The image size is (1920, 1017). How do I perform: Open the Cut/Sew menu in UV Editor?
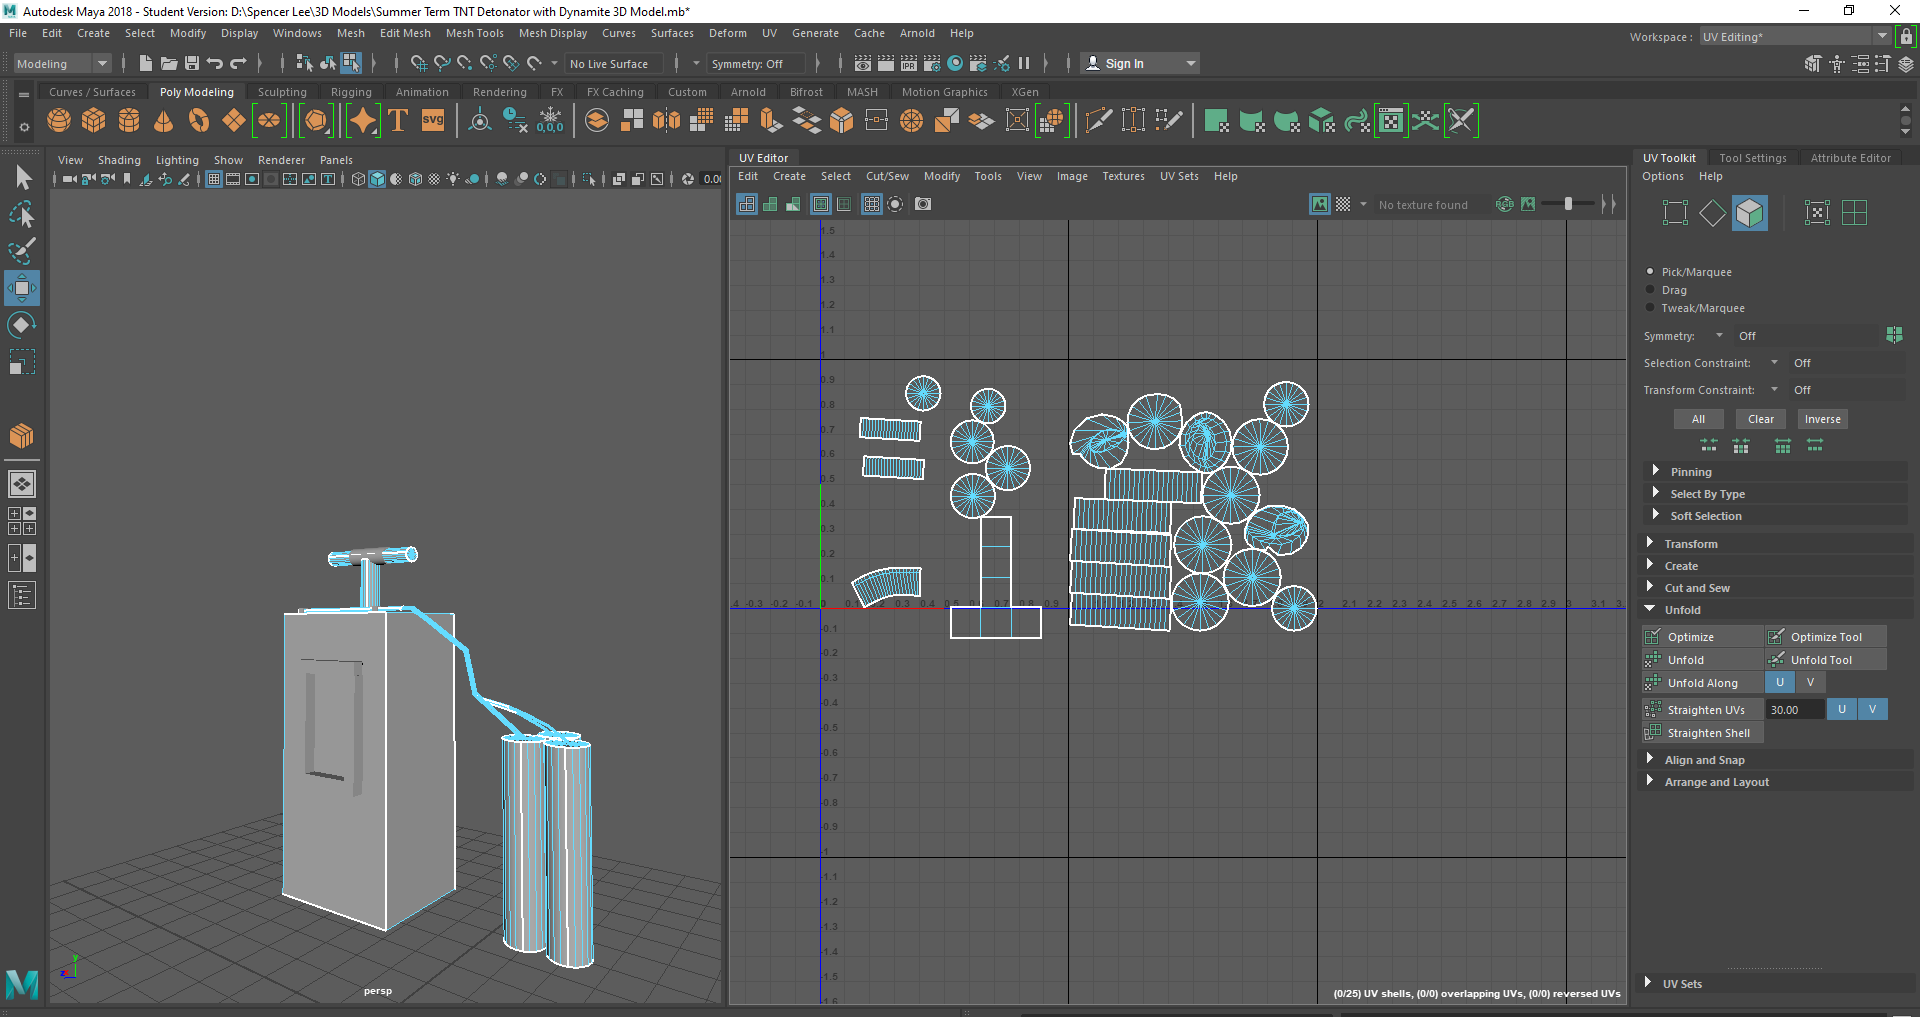[886, 176]
